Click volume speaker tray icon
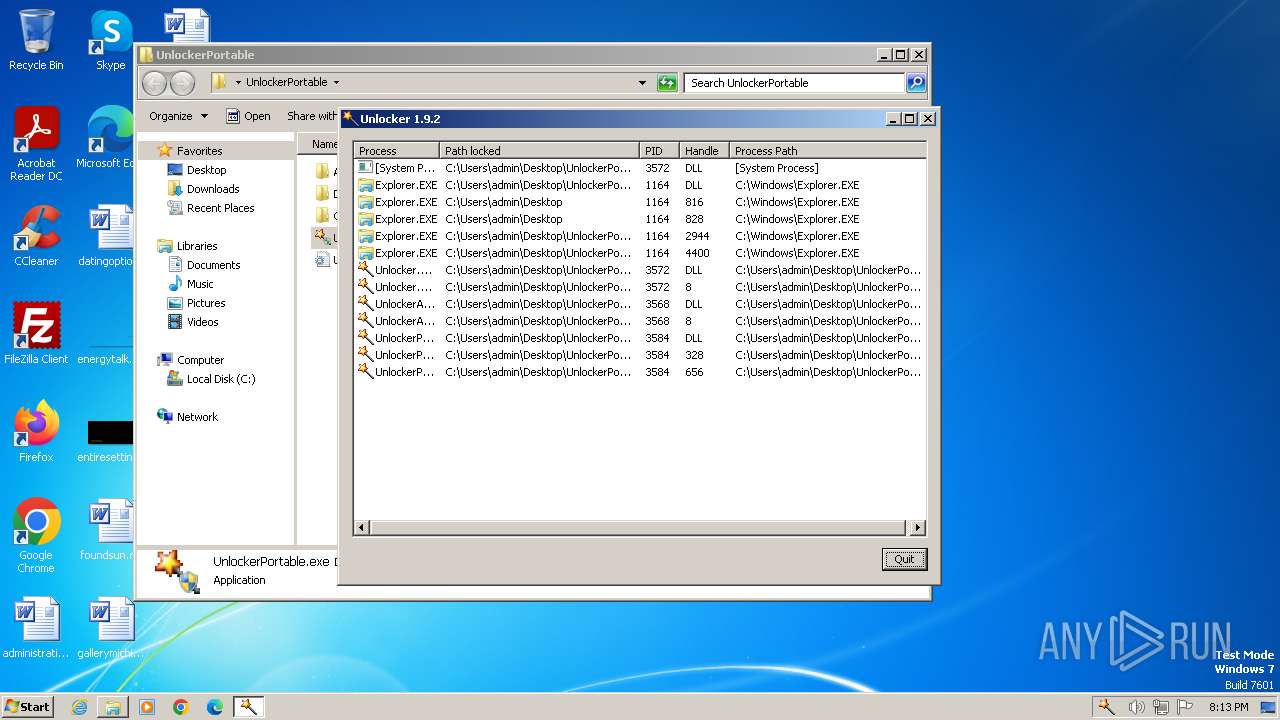This screenshot has height=720, width=1280. pyautogui.click(x=1136, y=707)
